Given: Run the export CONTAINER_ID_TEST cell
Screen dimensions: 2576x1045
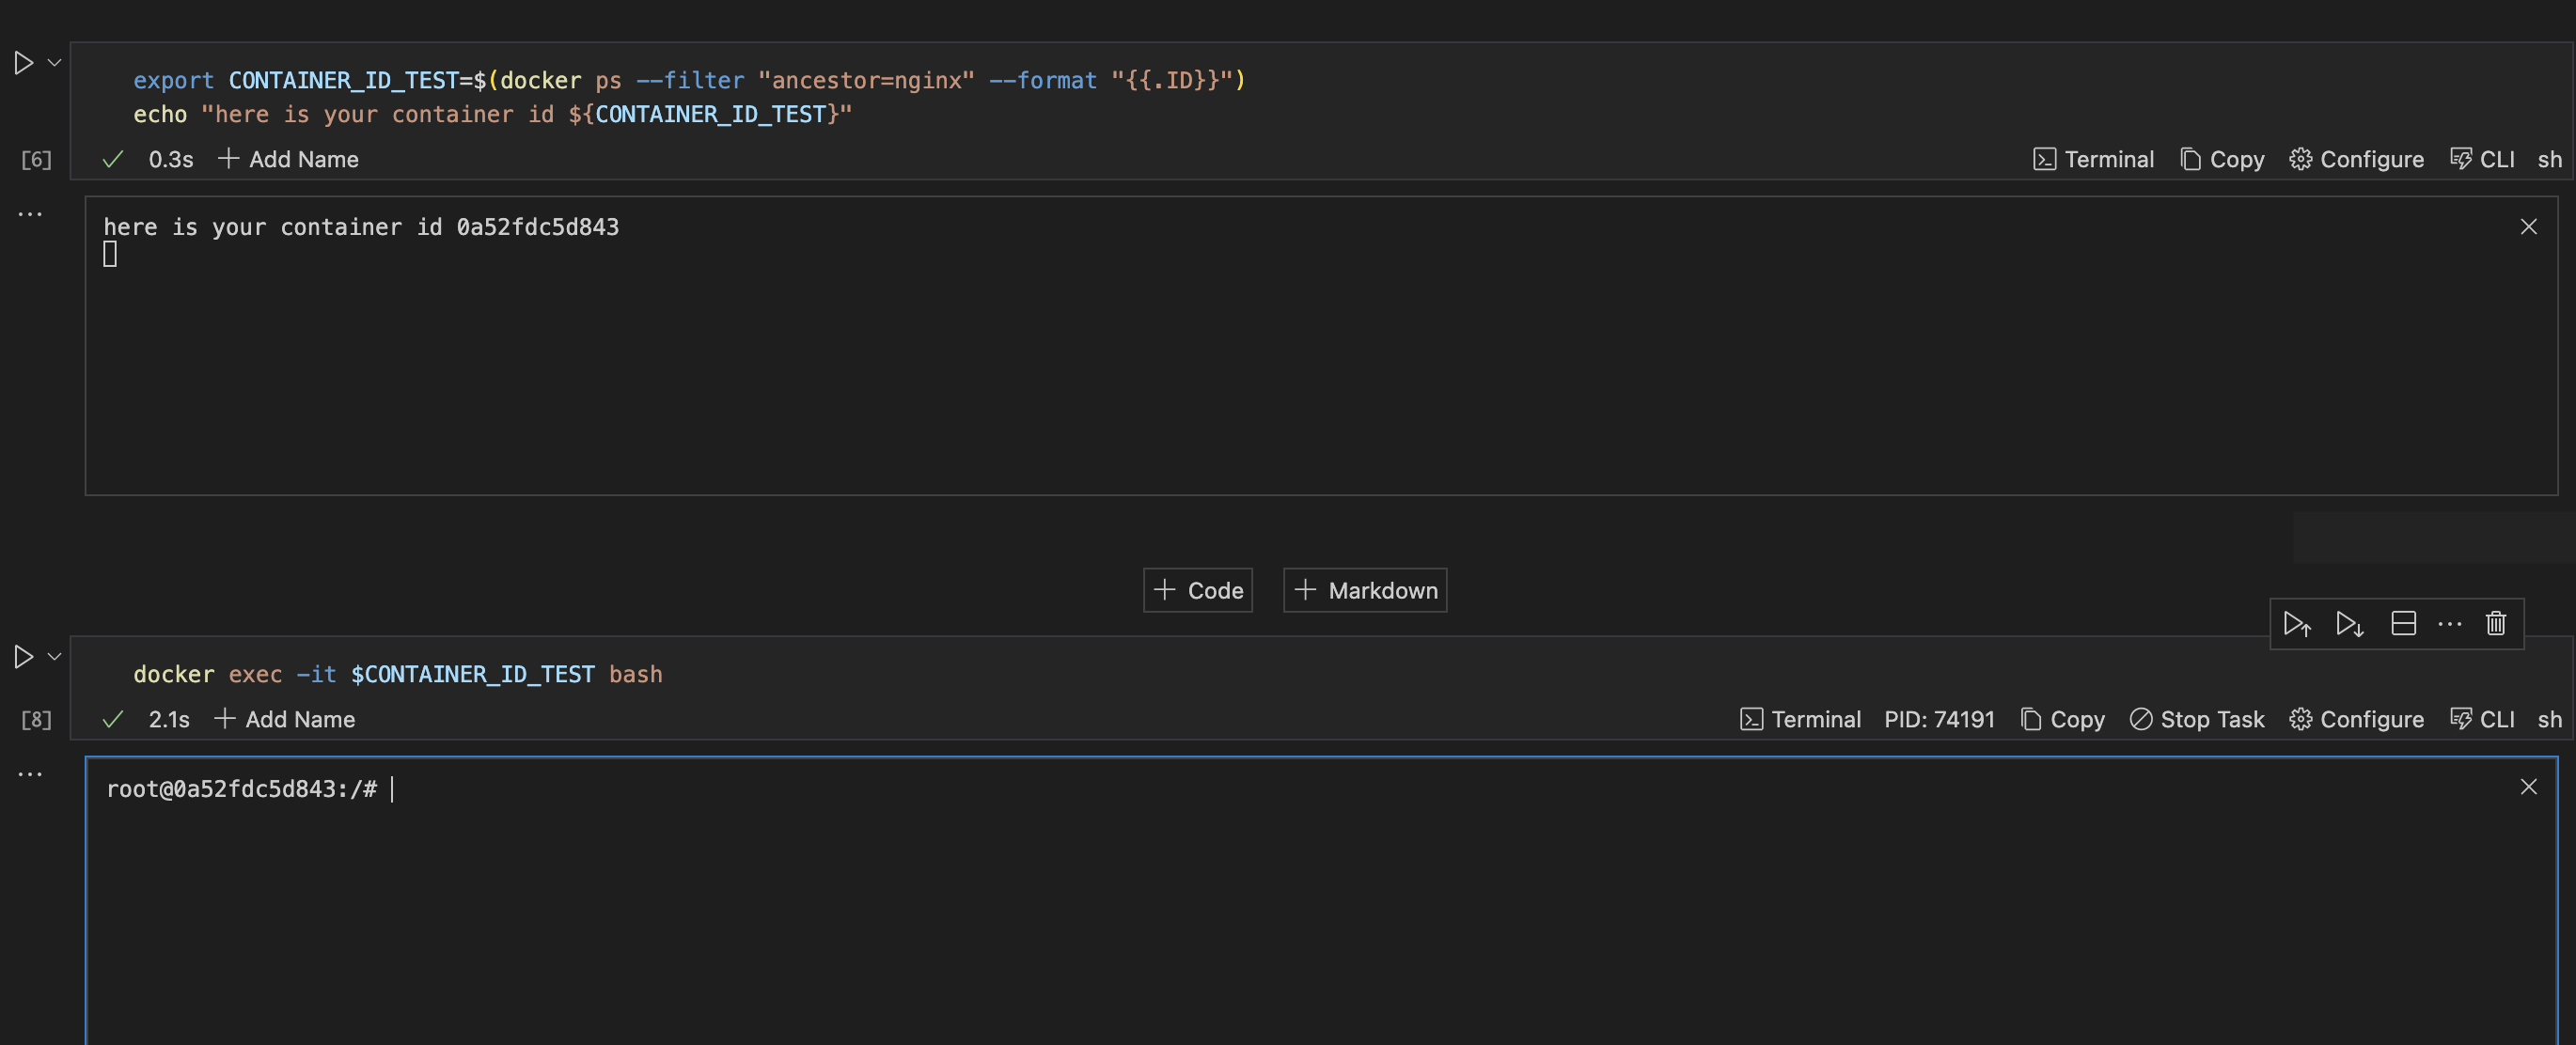Looking at the screenshot, I should pyautogui.click(x=22, y=63).
